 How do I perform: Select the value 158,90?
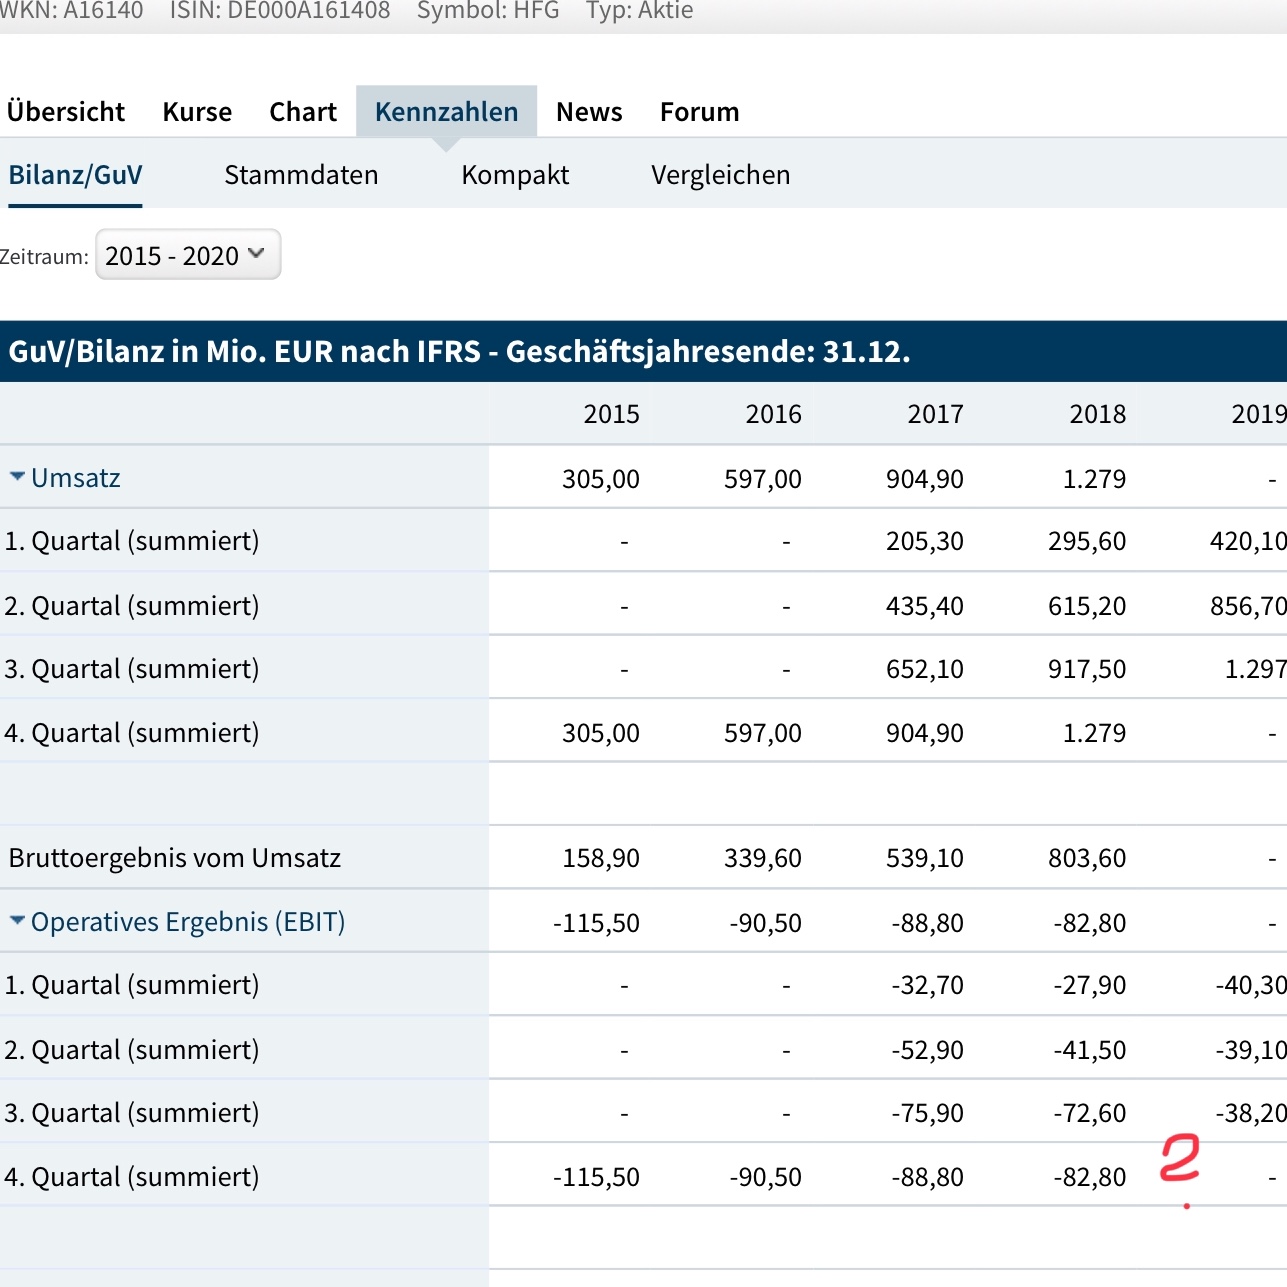[601, 858]
